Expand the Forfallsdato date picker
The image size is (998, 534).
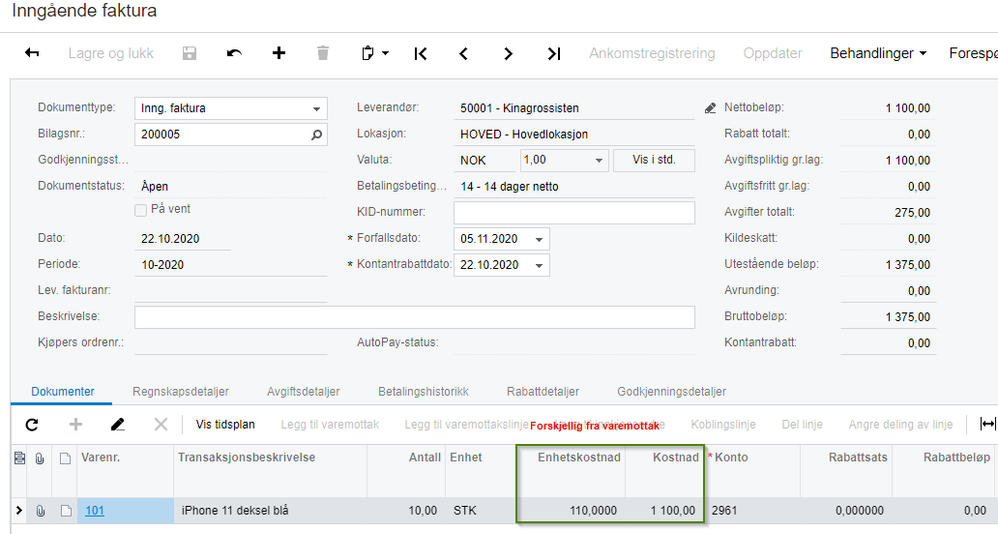[x=540, y=239]
